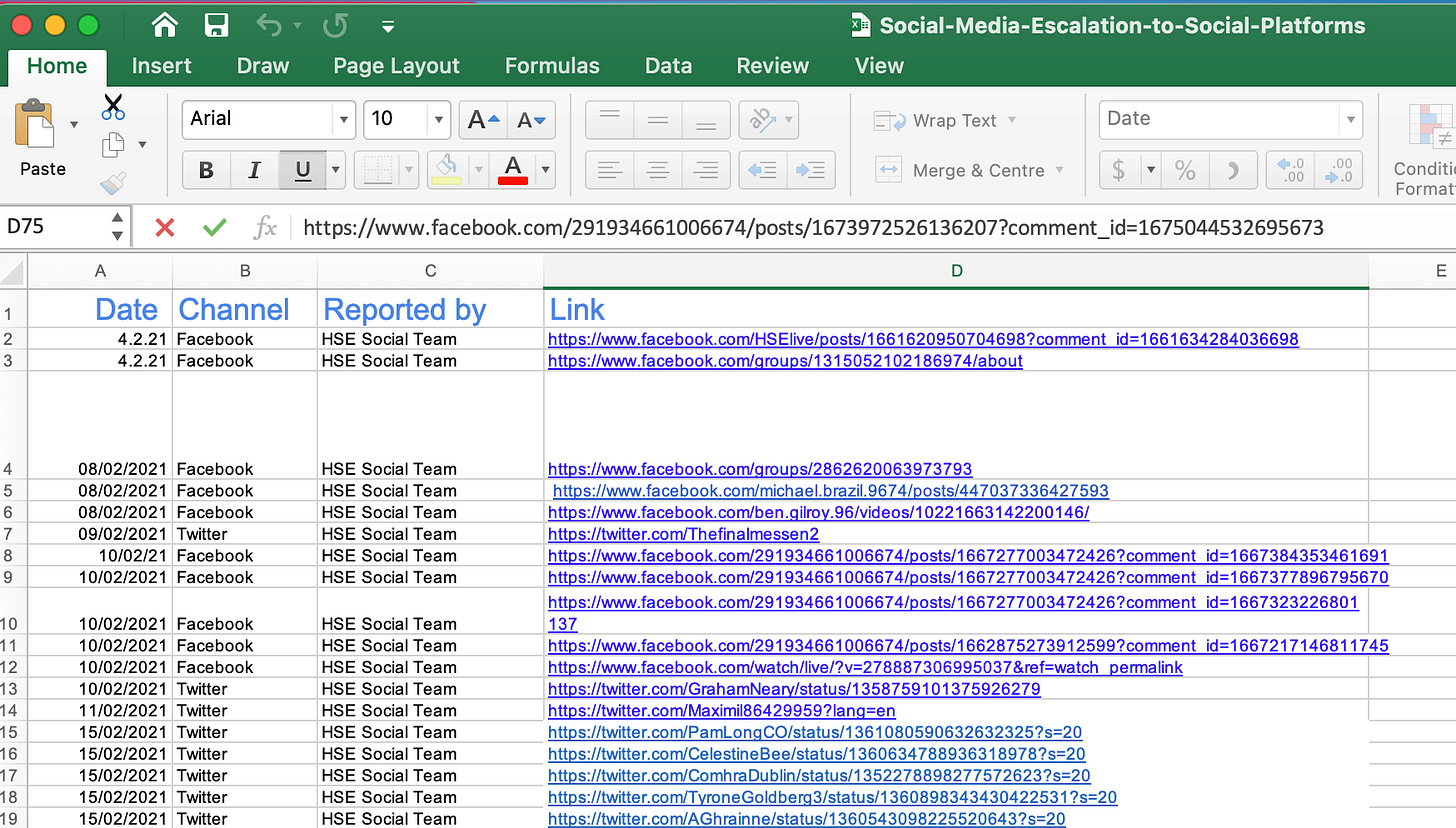
Task: Increase decimal places
Action: (1290, 170)
